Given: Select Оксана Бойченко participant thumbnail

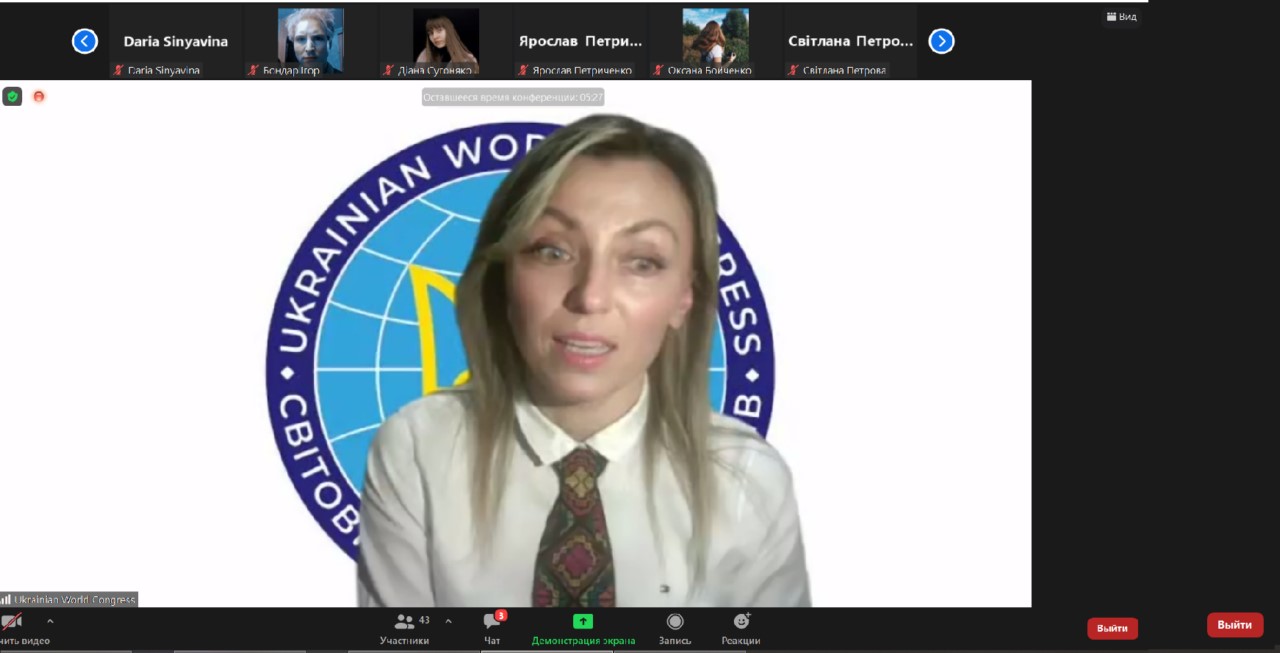Looking at the screenshot, I should (715, 40).
